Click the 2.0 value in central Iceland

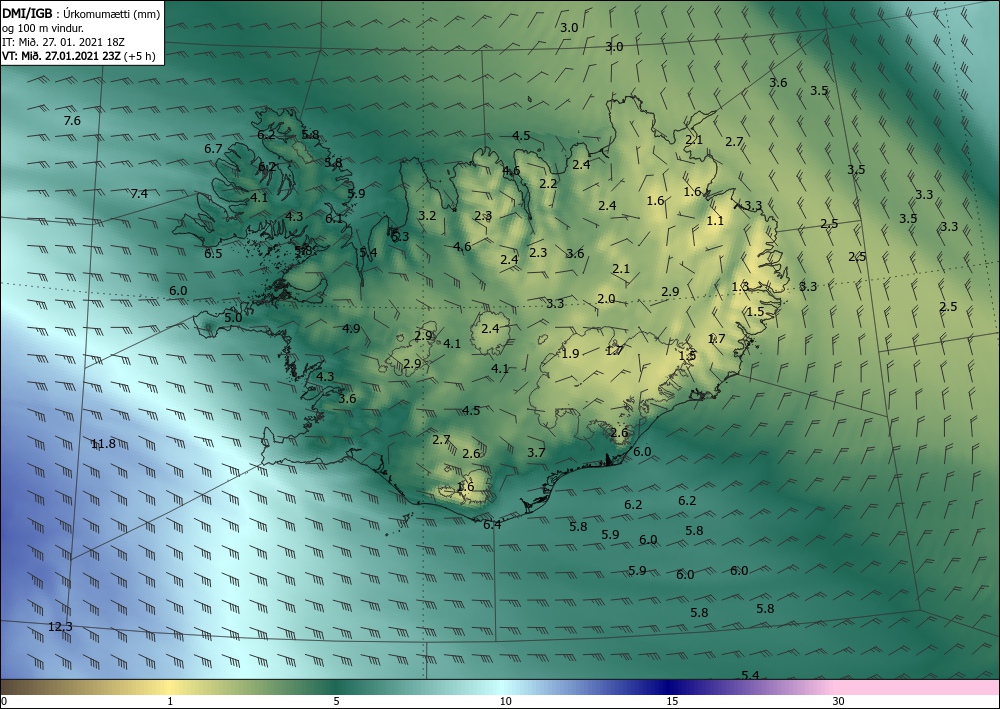point(607,299)
